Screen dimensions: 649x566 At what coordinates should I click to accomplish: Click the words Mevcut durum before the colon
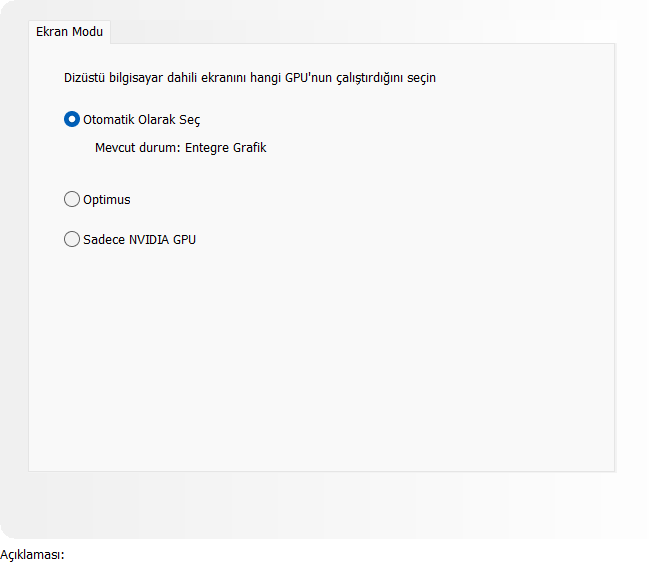(136, 148)
